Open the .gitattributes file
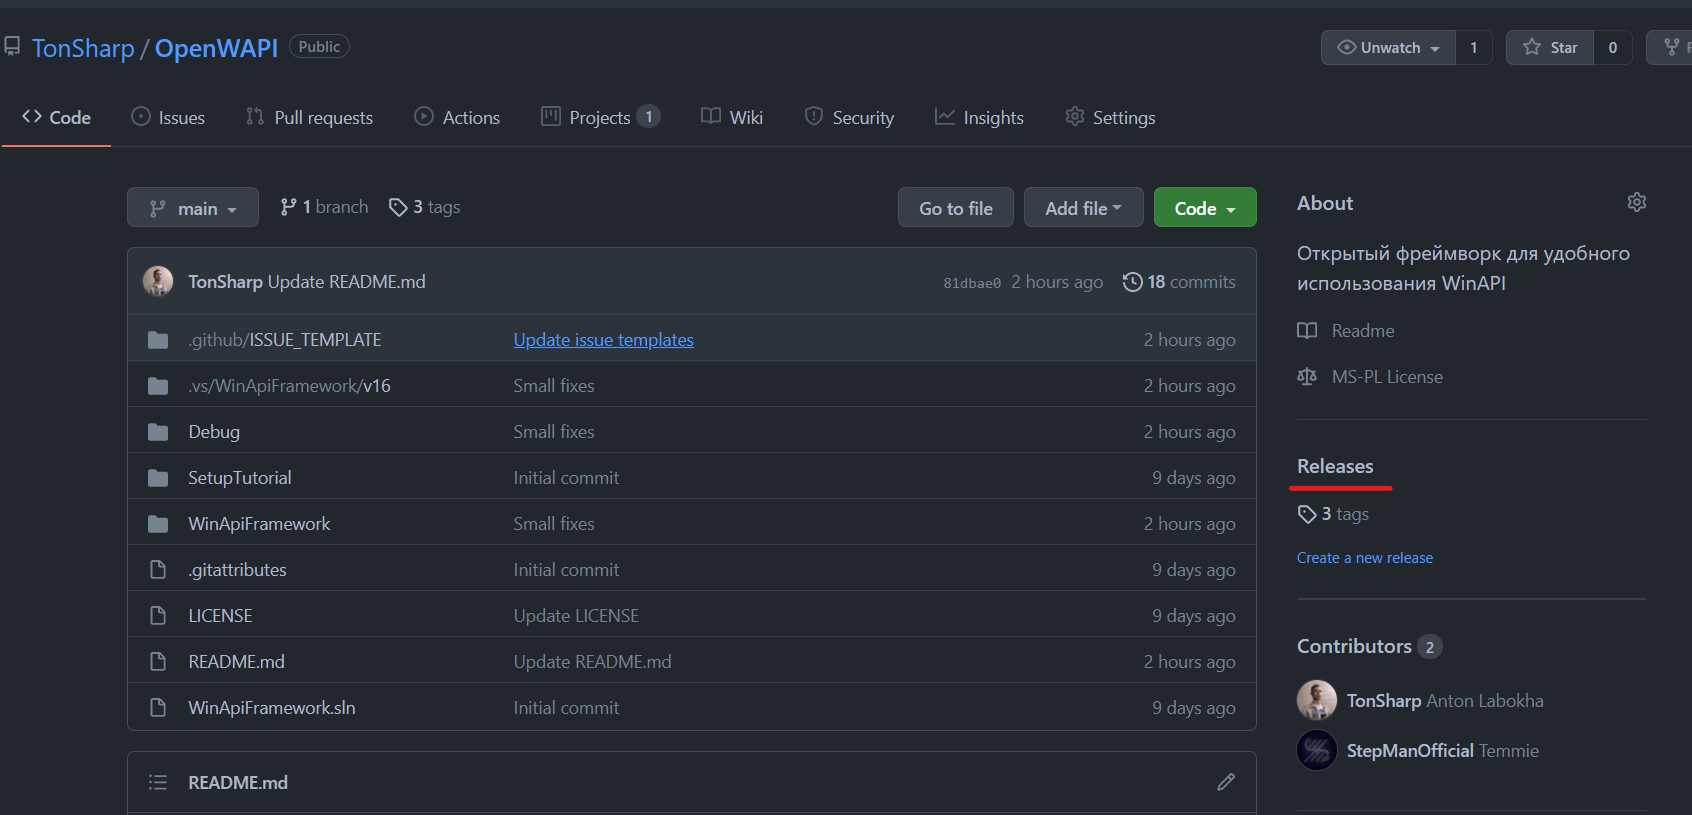Screen dimensions: 1692x815 coord(237,570)
